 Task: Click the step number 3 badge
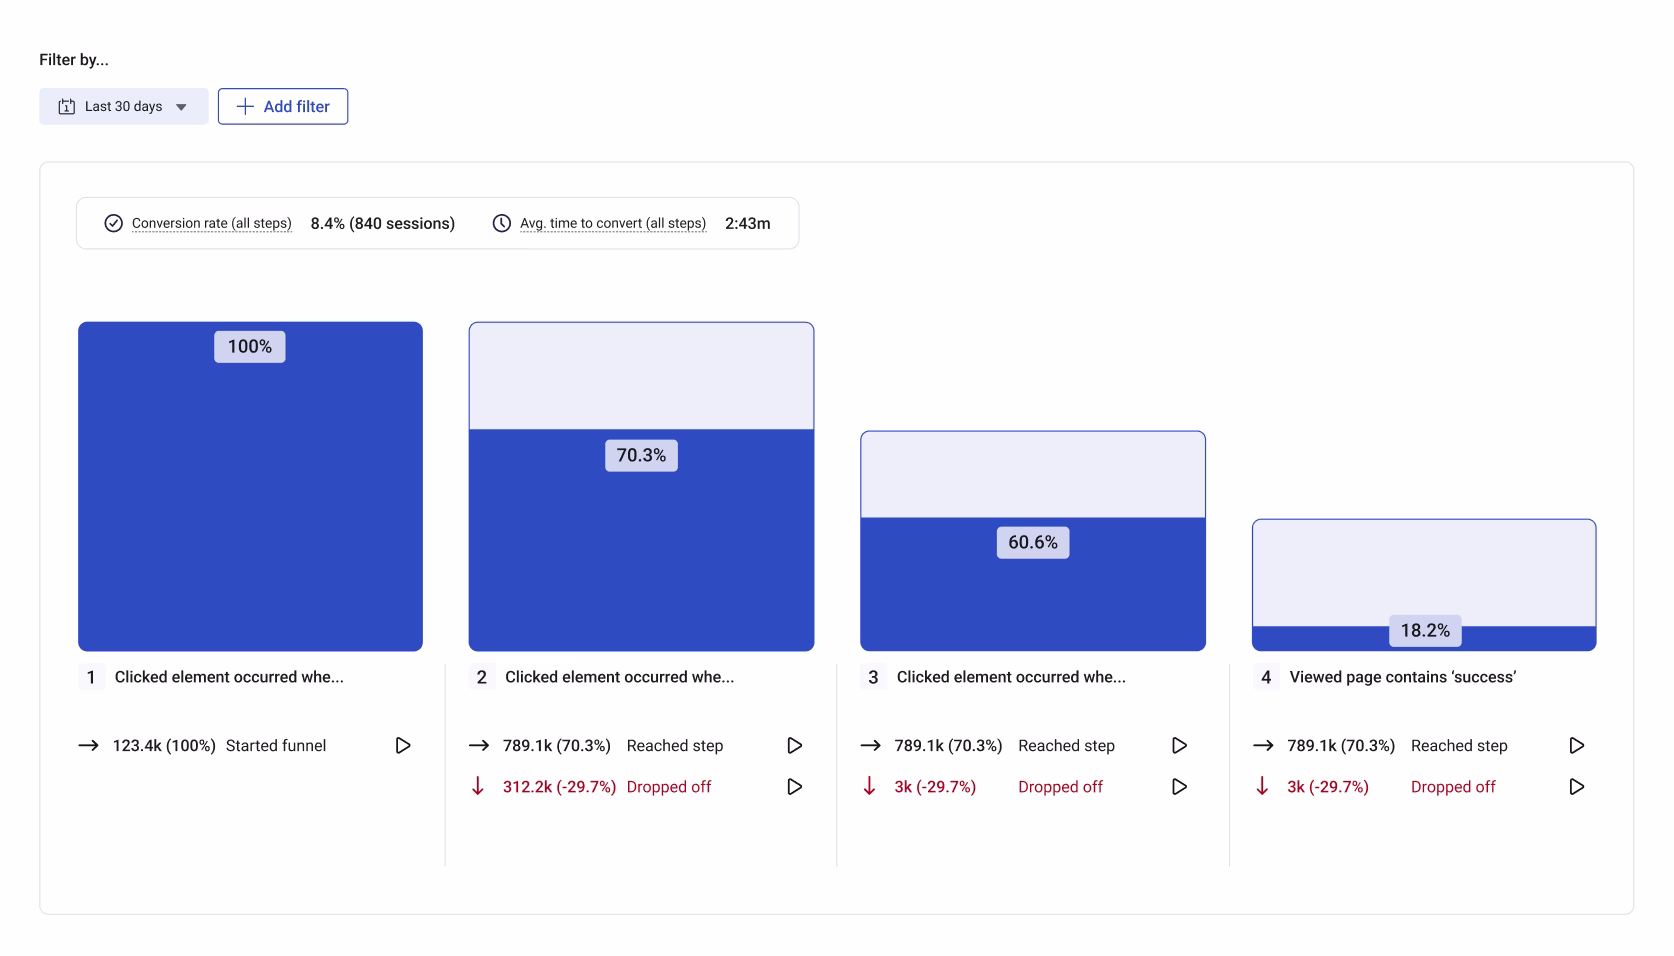(873, 677)
